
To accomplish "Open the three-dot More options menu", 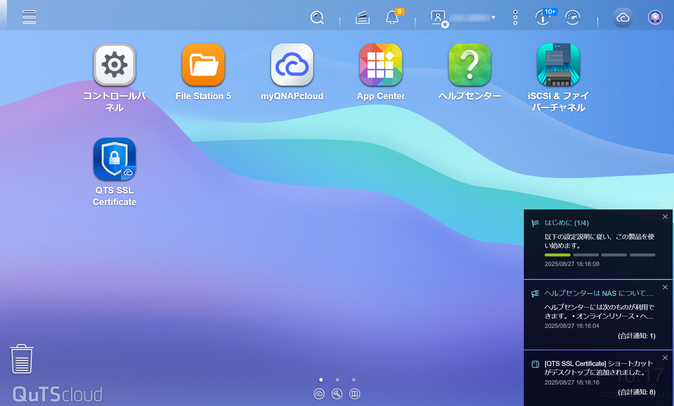I will (x=515, y=18).
